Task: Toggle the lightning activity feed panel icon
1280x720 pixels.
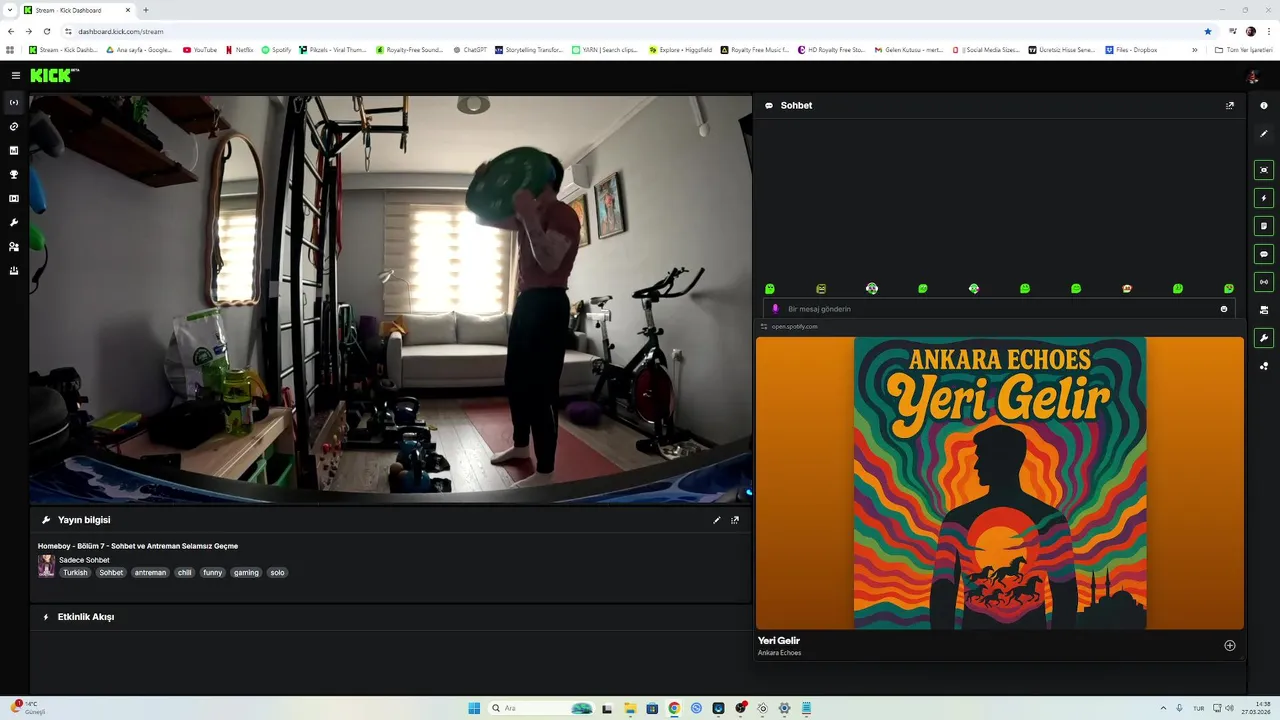Action: [1264, 198]
